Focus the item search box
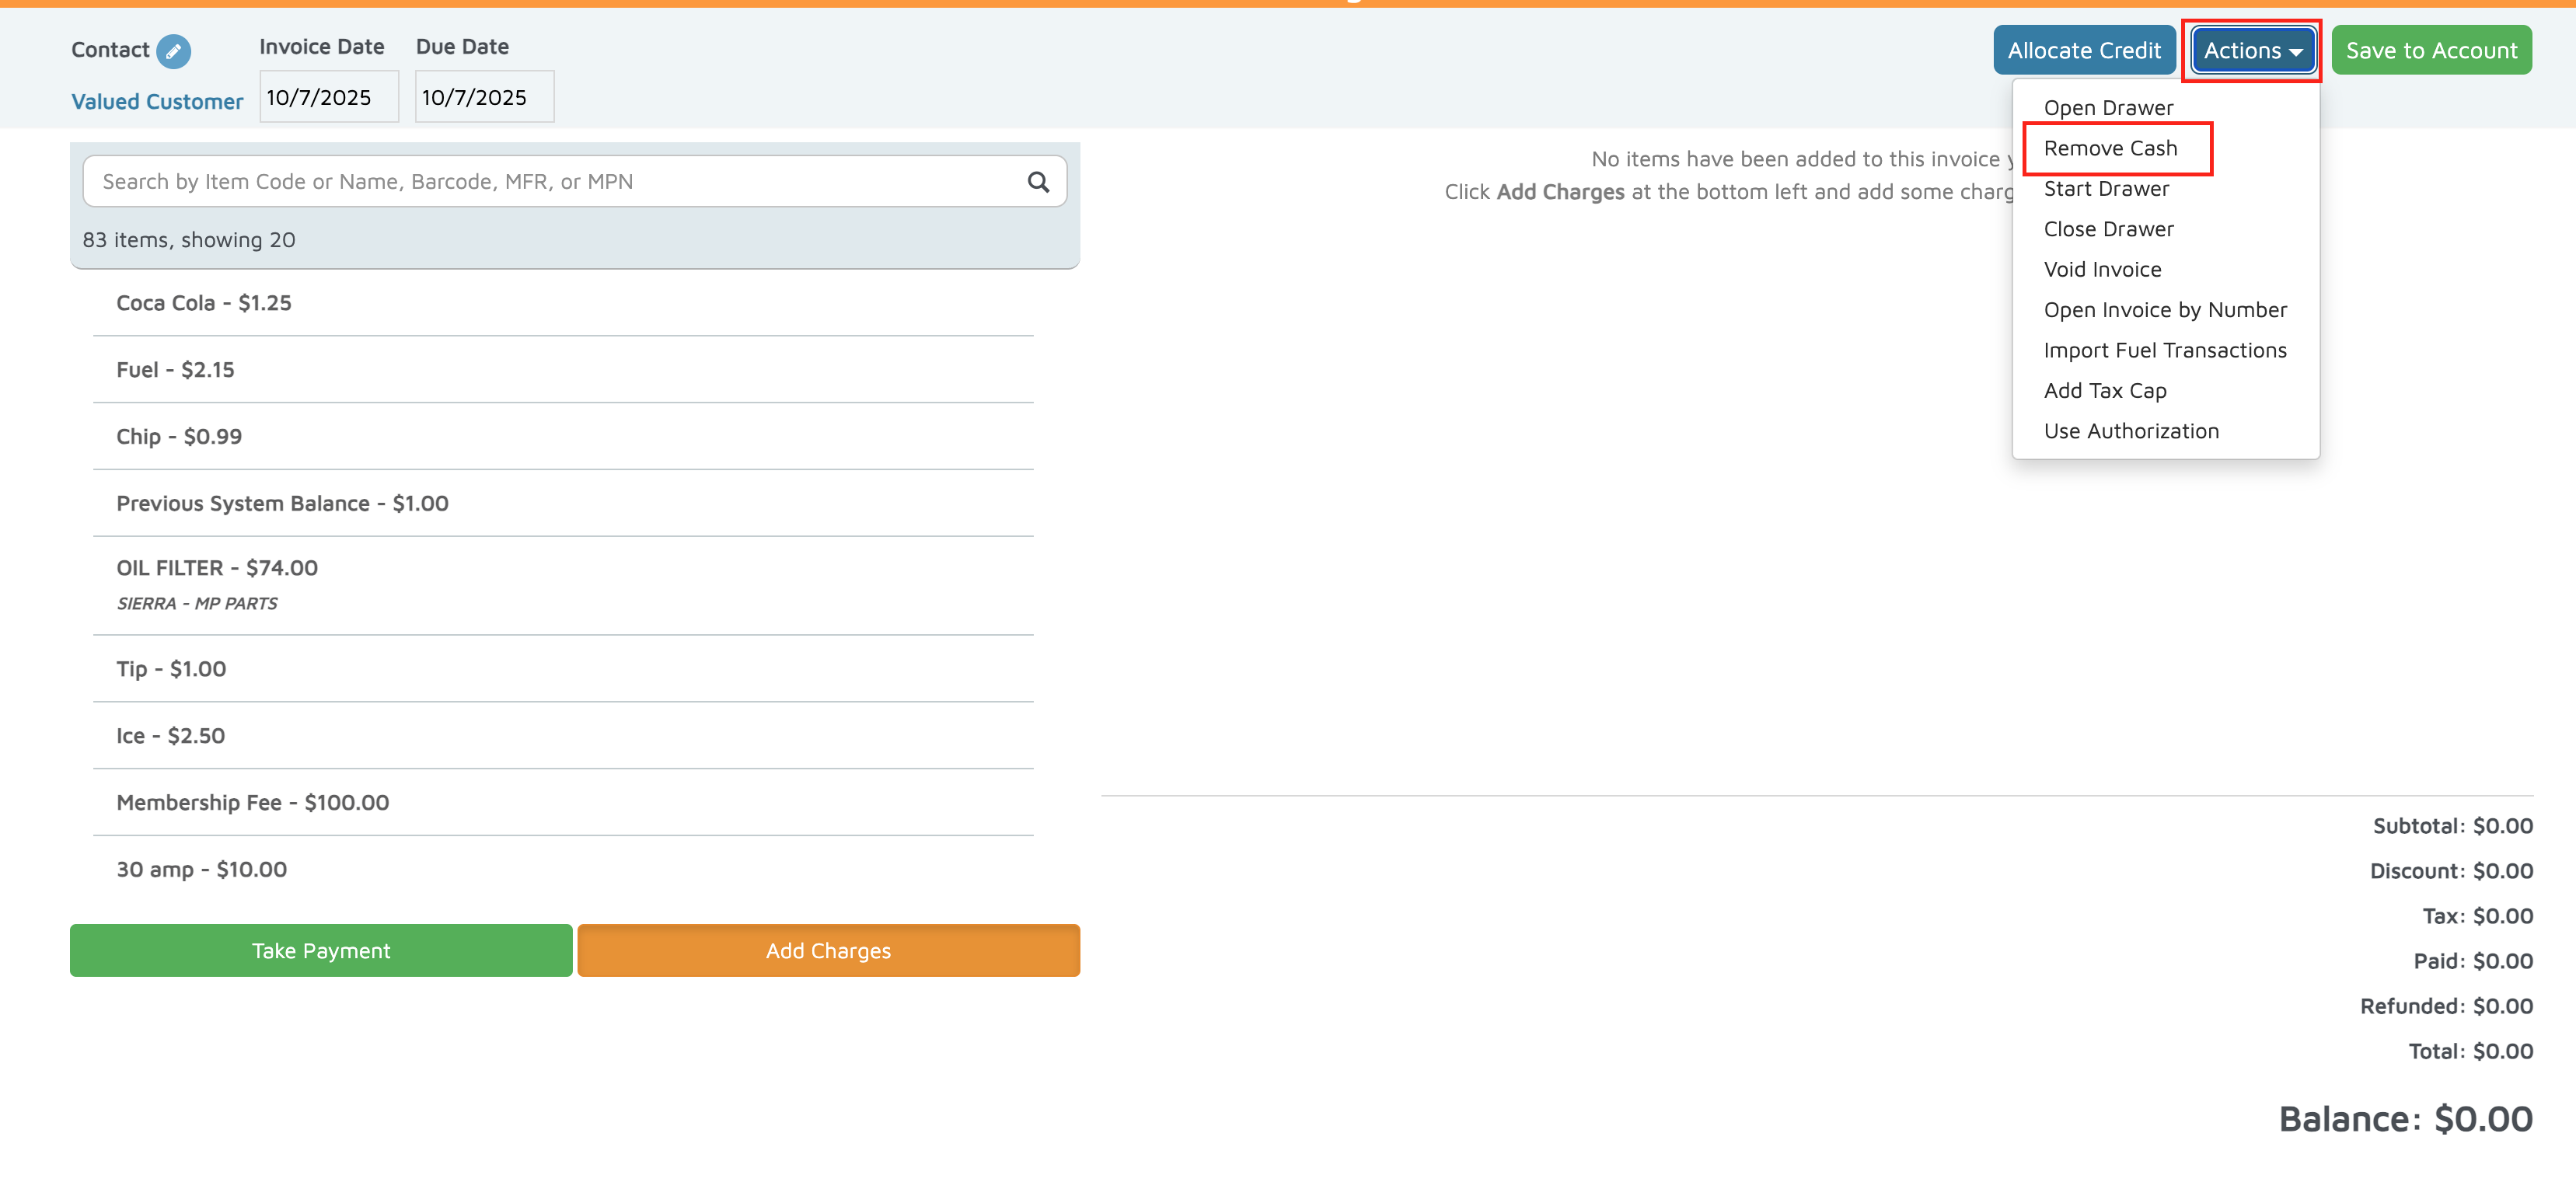Screen dimensions: 2576x1189 click(555, 181)
